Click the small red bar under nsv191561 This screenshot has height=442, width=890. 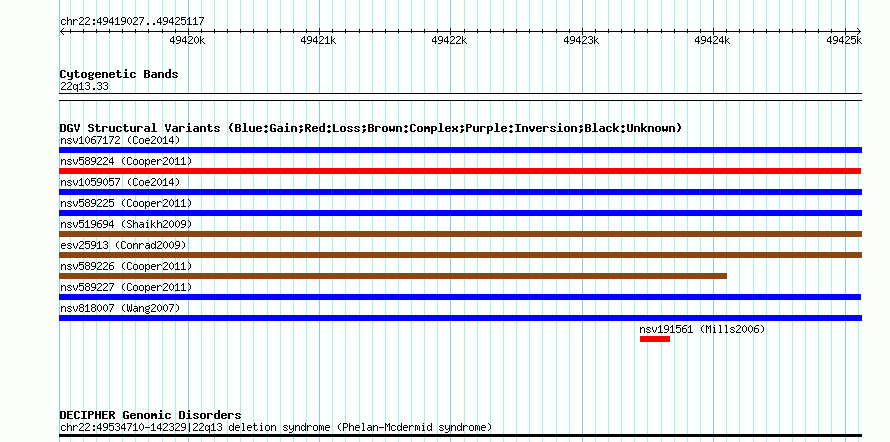tap(655, 339)
